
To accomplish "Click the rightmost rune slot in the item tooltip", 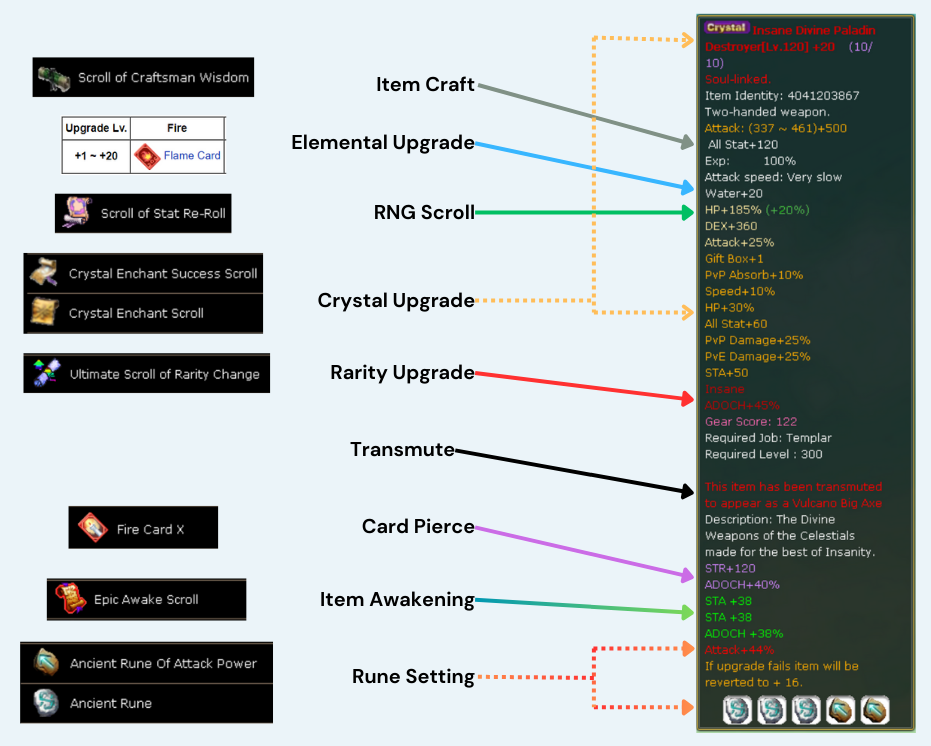I will pos(874,710).
